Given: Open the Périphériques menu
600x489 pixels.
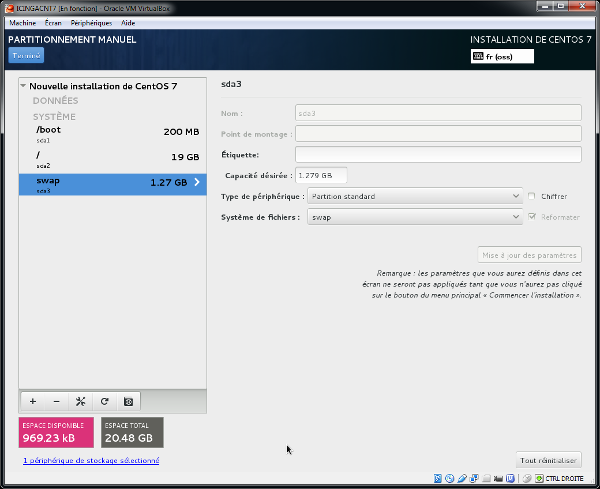Looking at the screenshot, I should [x=91, y=23].
